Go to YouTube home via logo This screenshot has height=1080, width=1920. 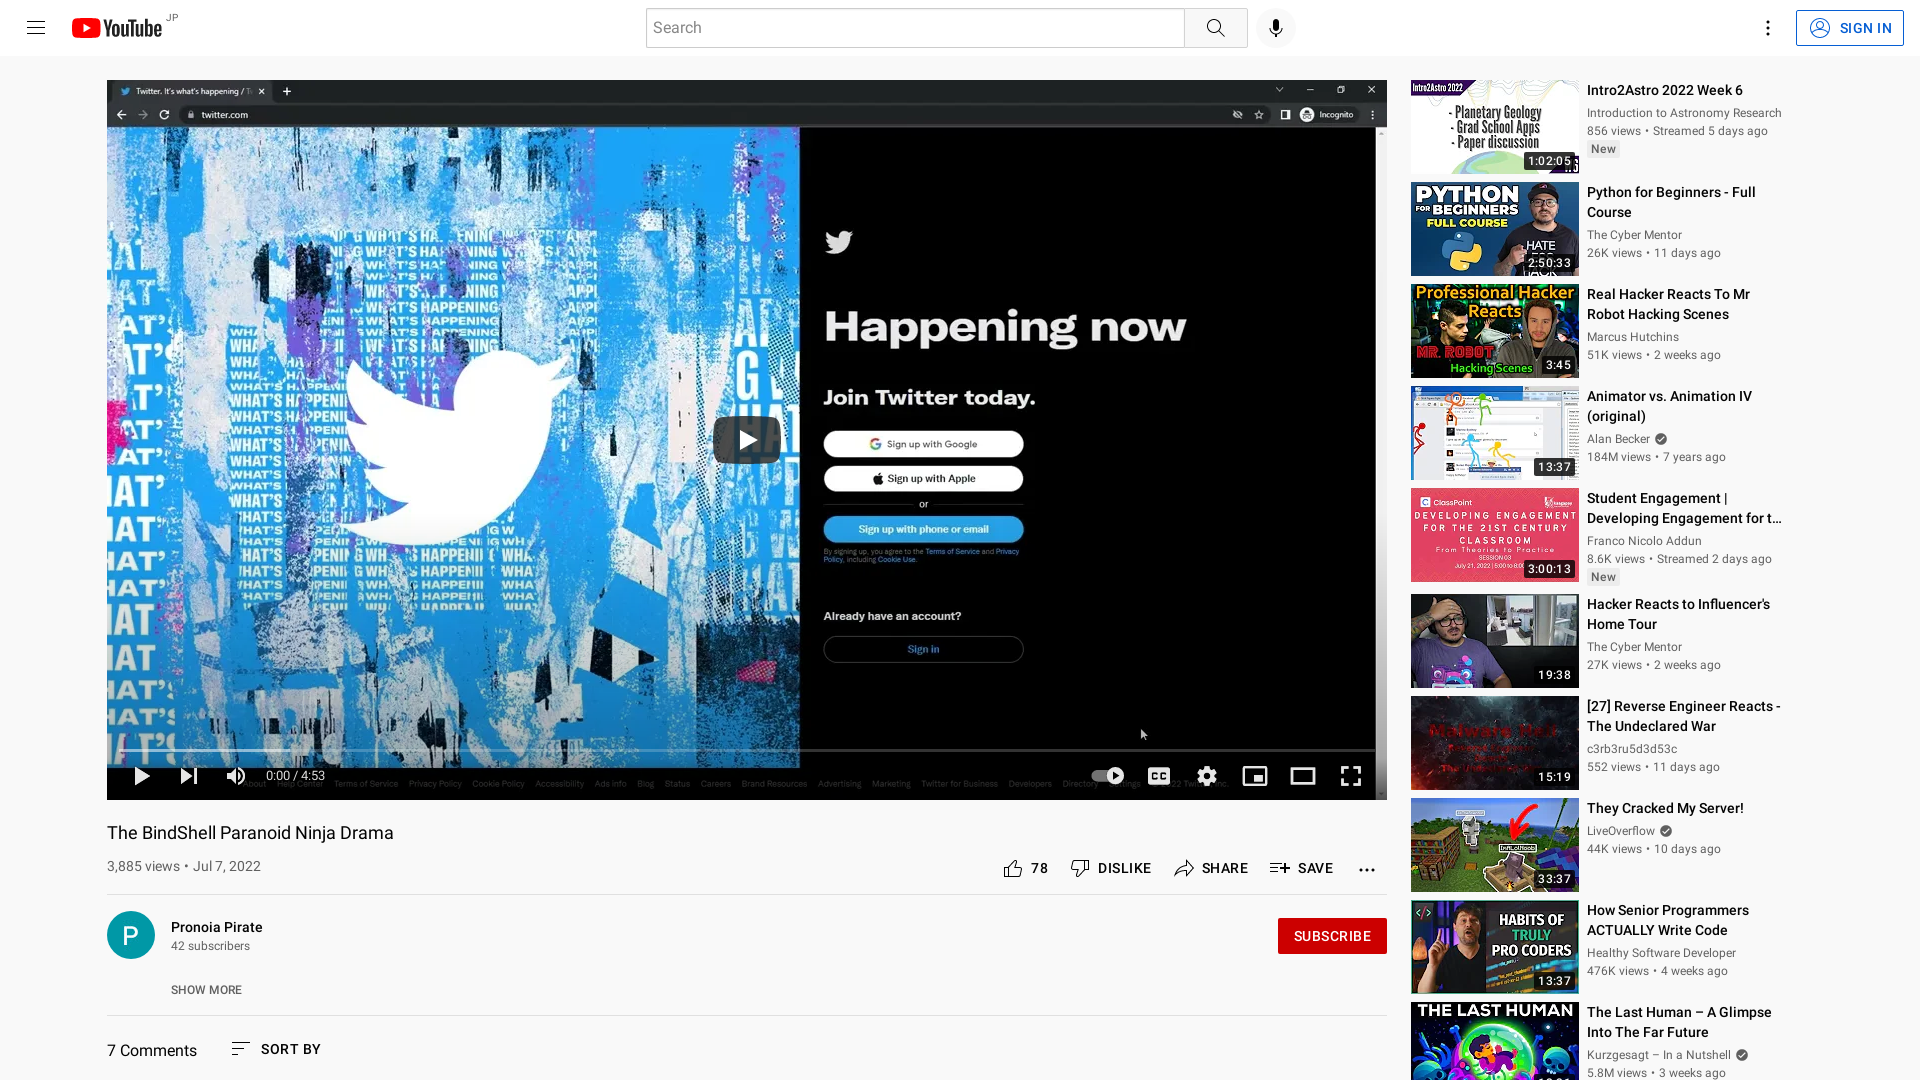pos(117,28)
